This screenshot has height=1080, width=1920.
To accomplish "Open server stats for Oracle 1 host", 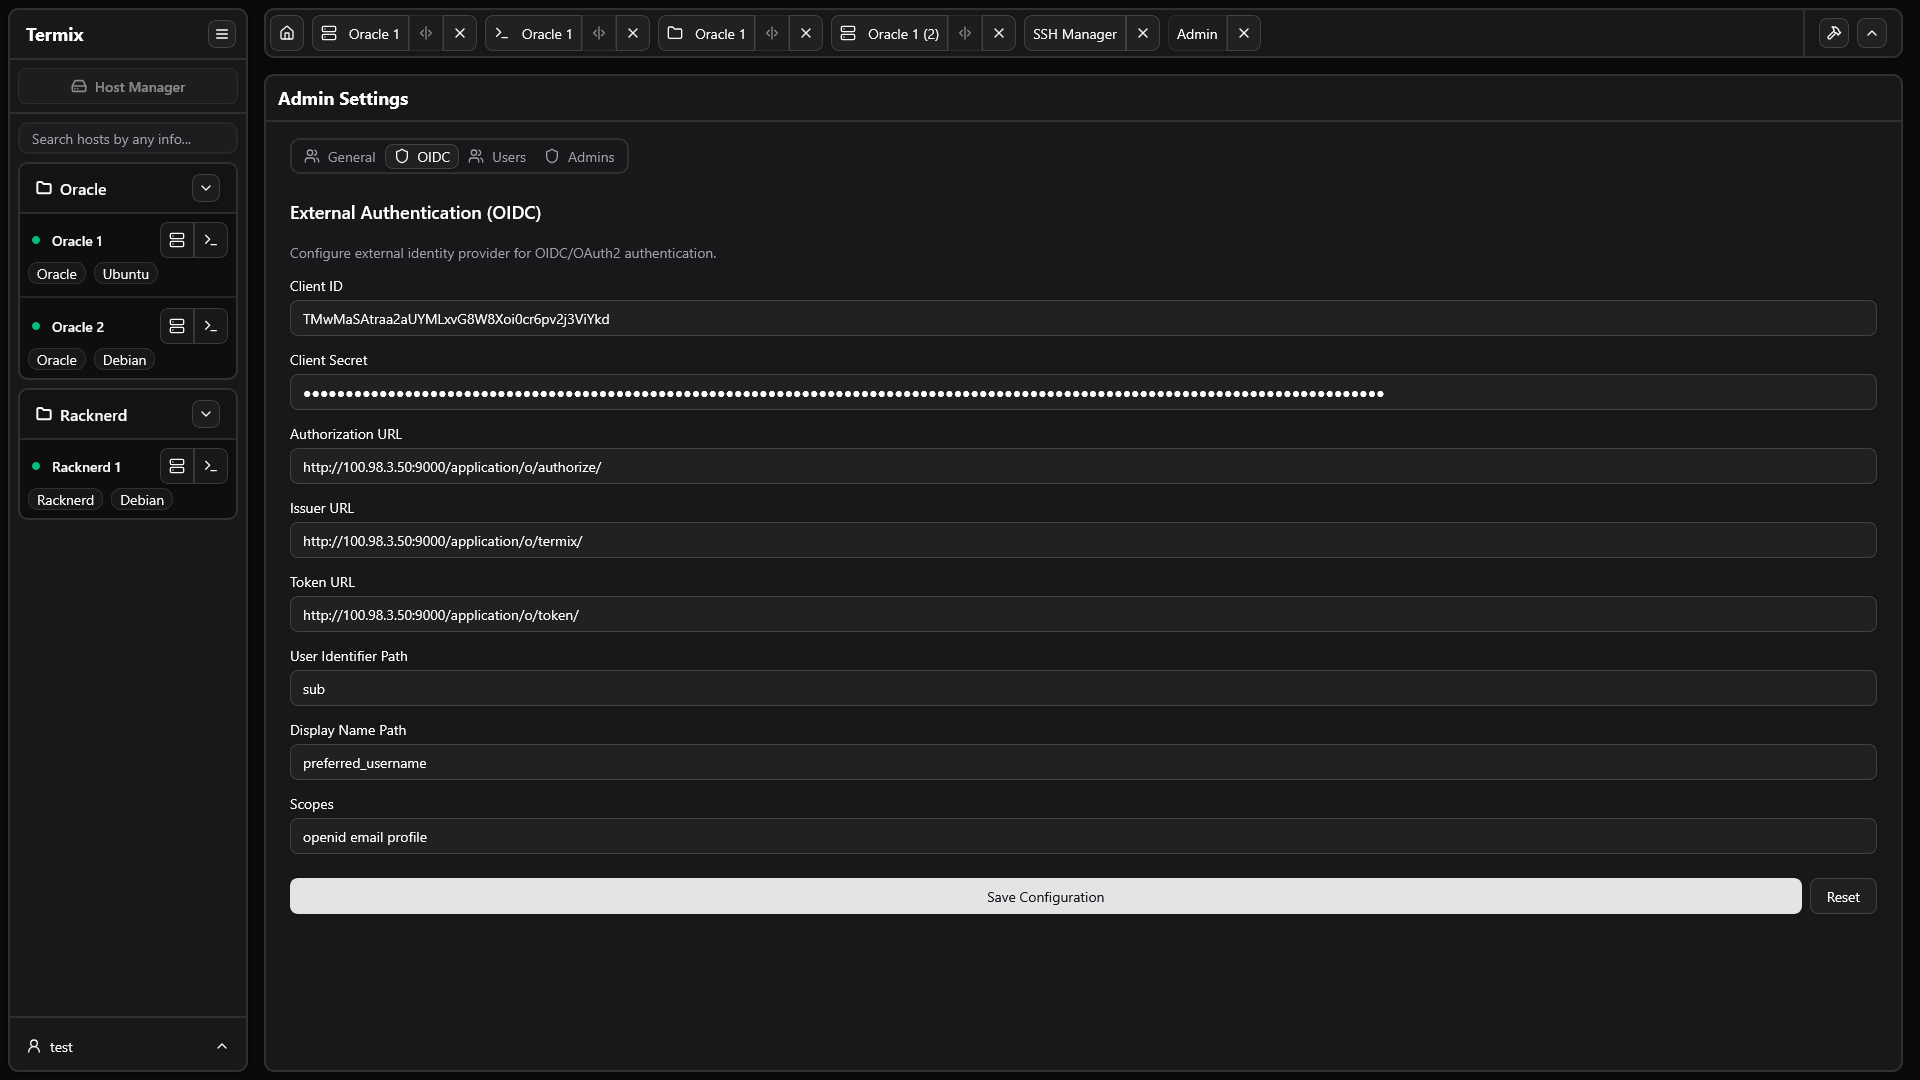I will [x=177, y=240].
